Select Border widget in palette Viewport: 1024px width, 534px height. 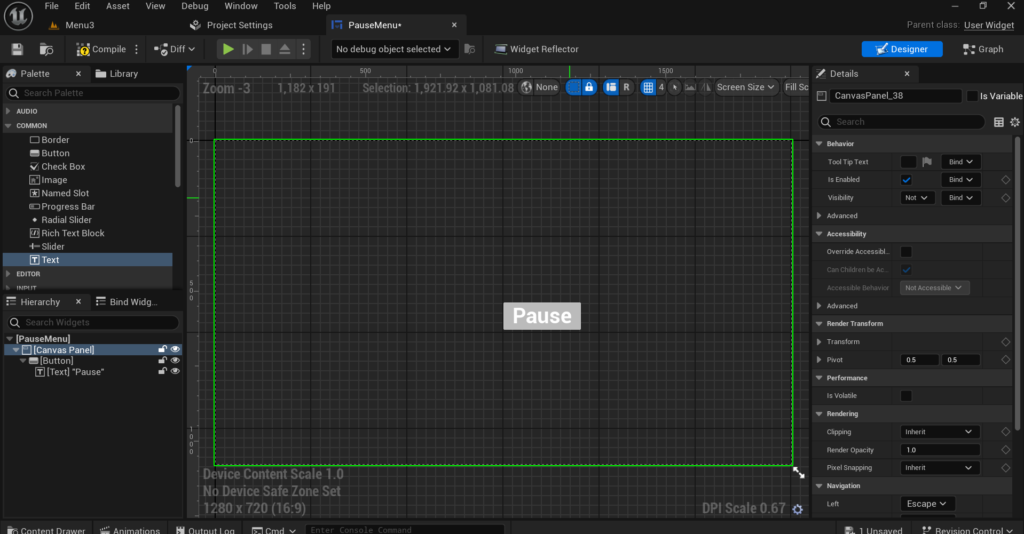(49, 140)
